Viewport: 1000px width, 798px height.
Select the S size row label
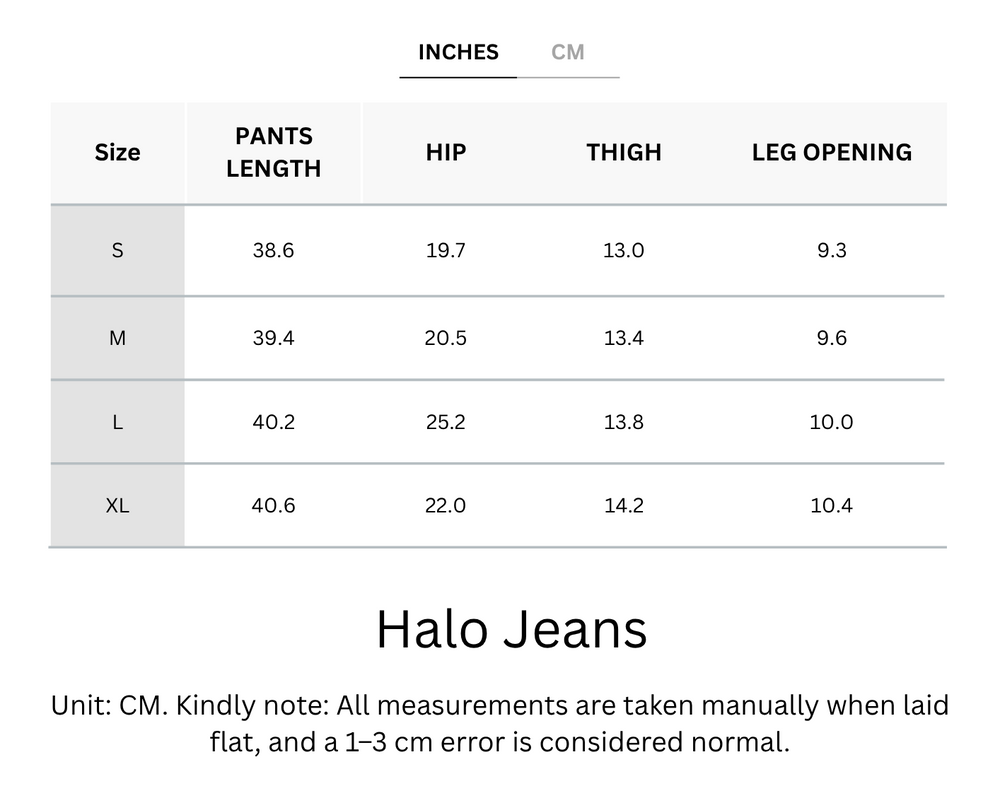pyautogui.click(x=117, y=251)
